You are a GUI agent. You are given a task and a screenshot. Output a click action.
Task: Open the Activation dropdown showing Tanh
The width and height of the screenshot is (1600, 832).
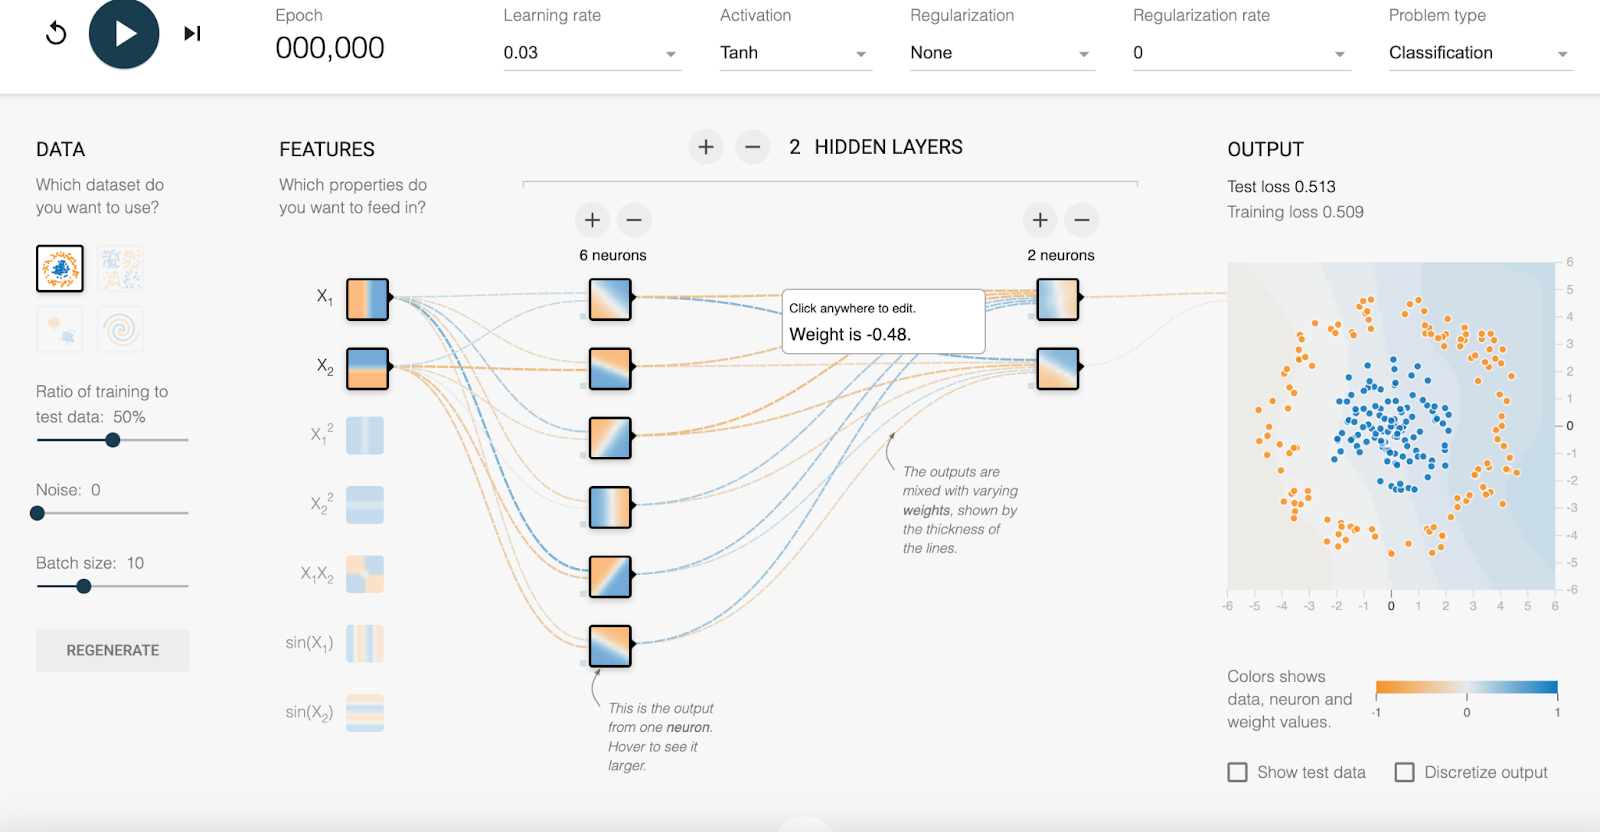pyautogui.click(x=794, y=53)
